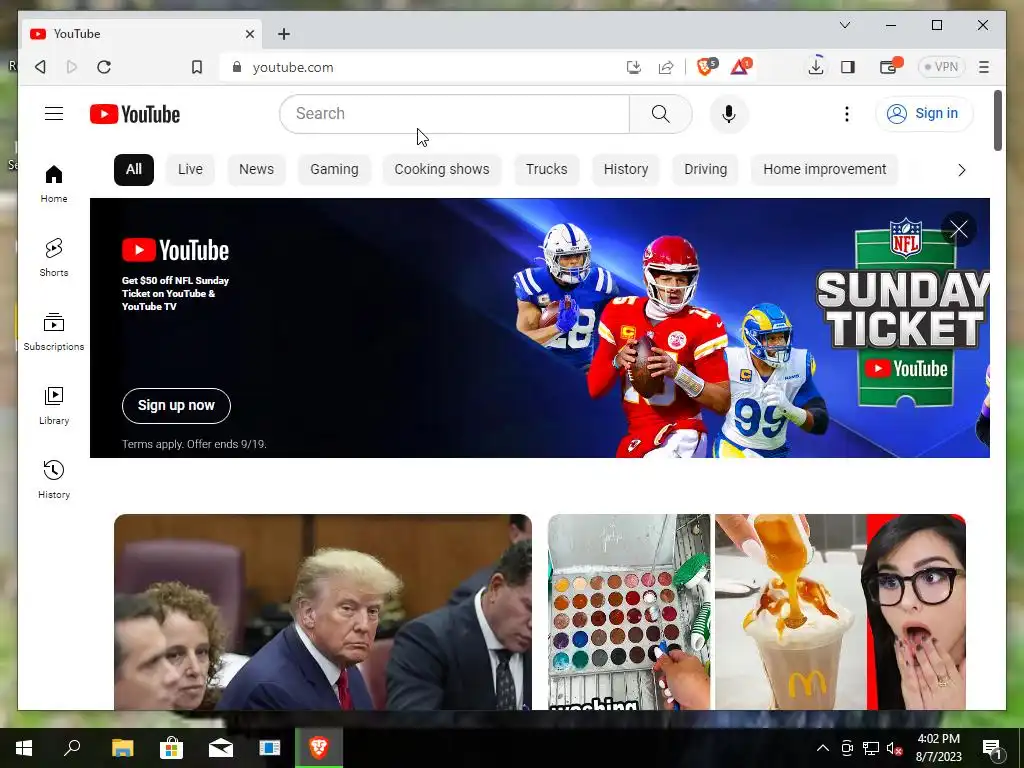The height and width of the screenshot is (768, 1024).
Task: Open Subscriptions in the sidebar
Action: (x=54, y=332)
